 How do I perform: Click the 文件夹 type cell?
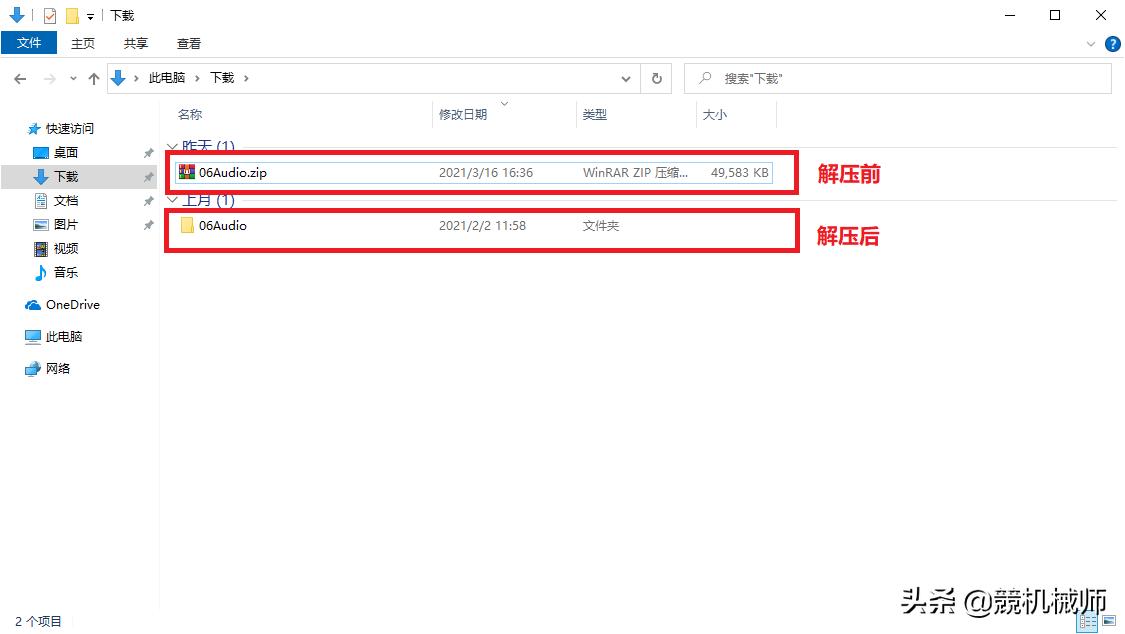(601, 225)
